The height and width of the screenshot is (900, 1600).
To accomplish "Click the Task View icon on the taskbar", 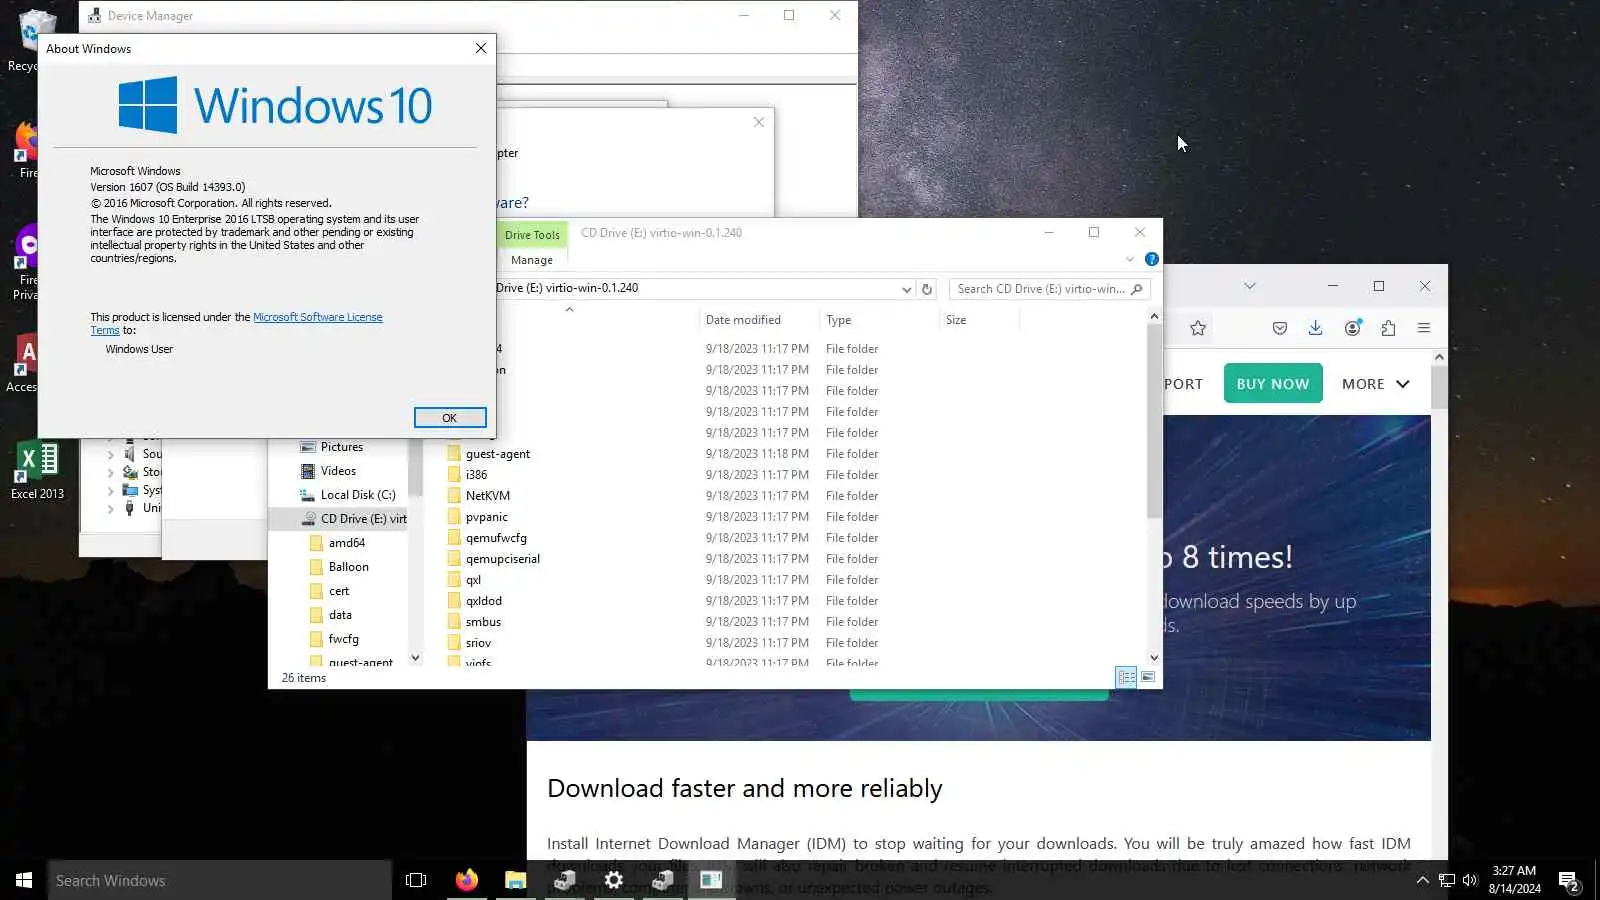I will click(x=416, y=880).
